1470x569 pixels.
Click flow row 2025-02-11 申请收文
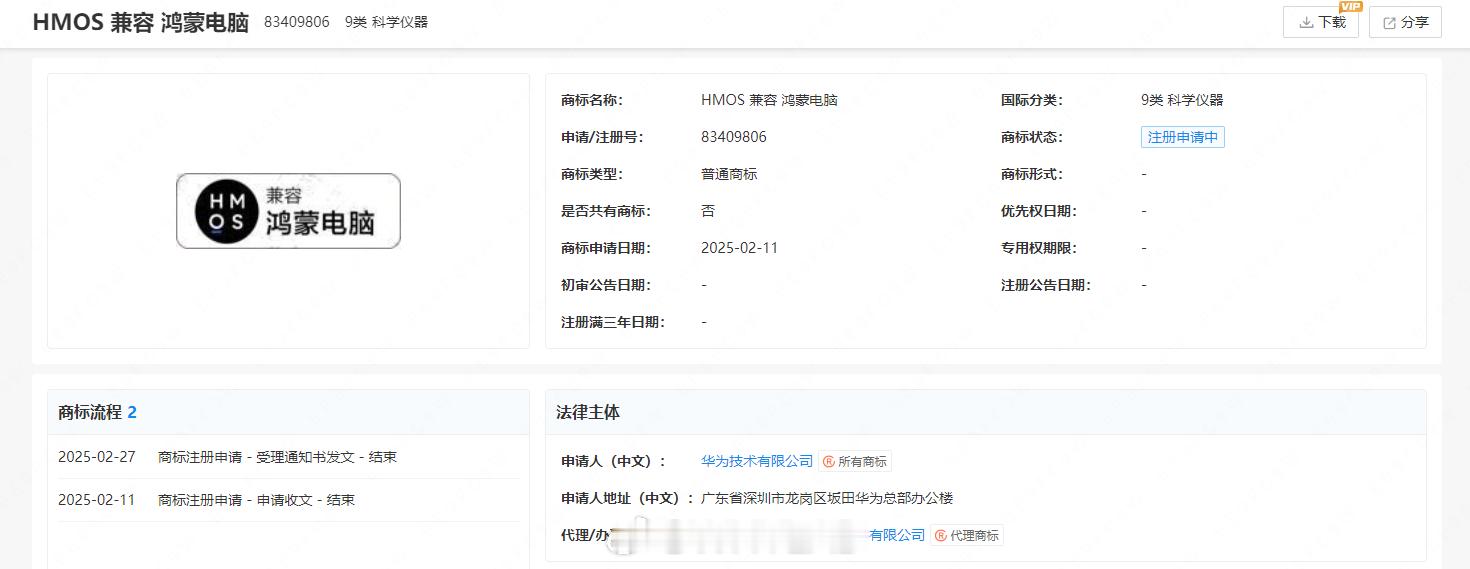288,500
